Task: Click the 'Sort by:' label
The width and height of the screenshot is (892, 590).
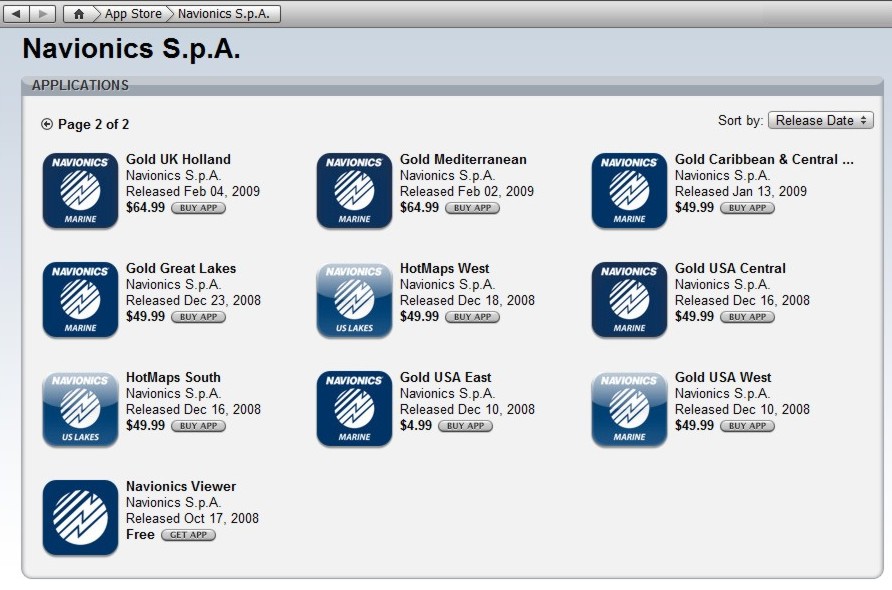Action: coord(740,121)
